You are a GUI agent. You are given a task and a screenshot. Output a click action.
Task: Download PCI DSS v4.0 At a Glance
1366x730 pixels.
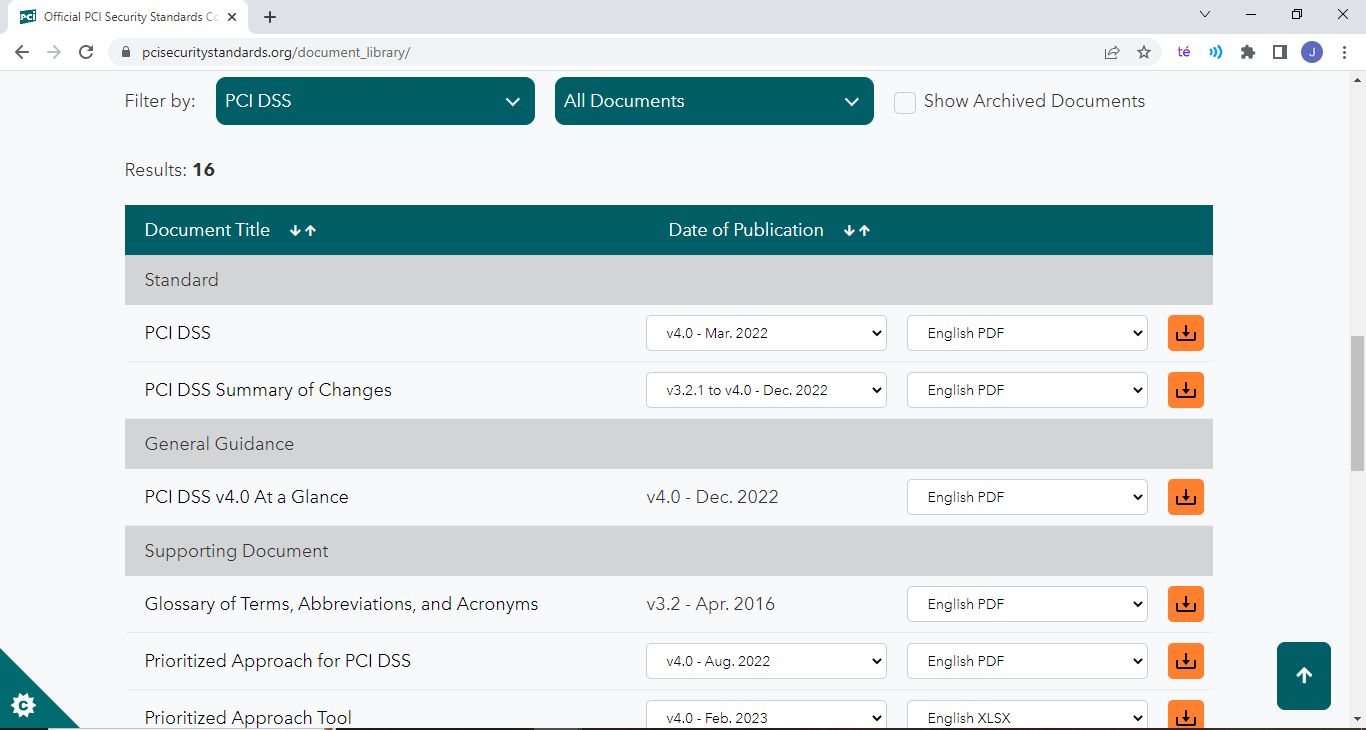[x=1186, y=497]
